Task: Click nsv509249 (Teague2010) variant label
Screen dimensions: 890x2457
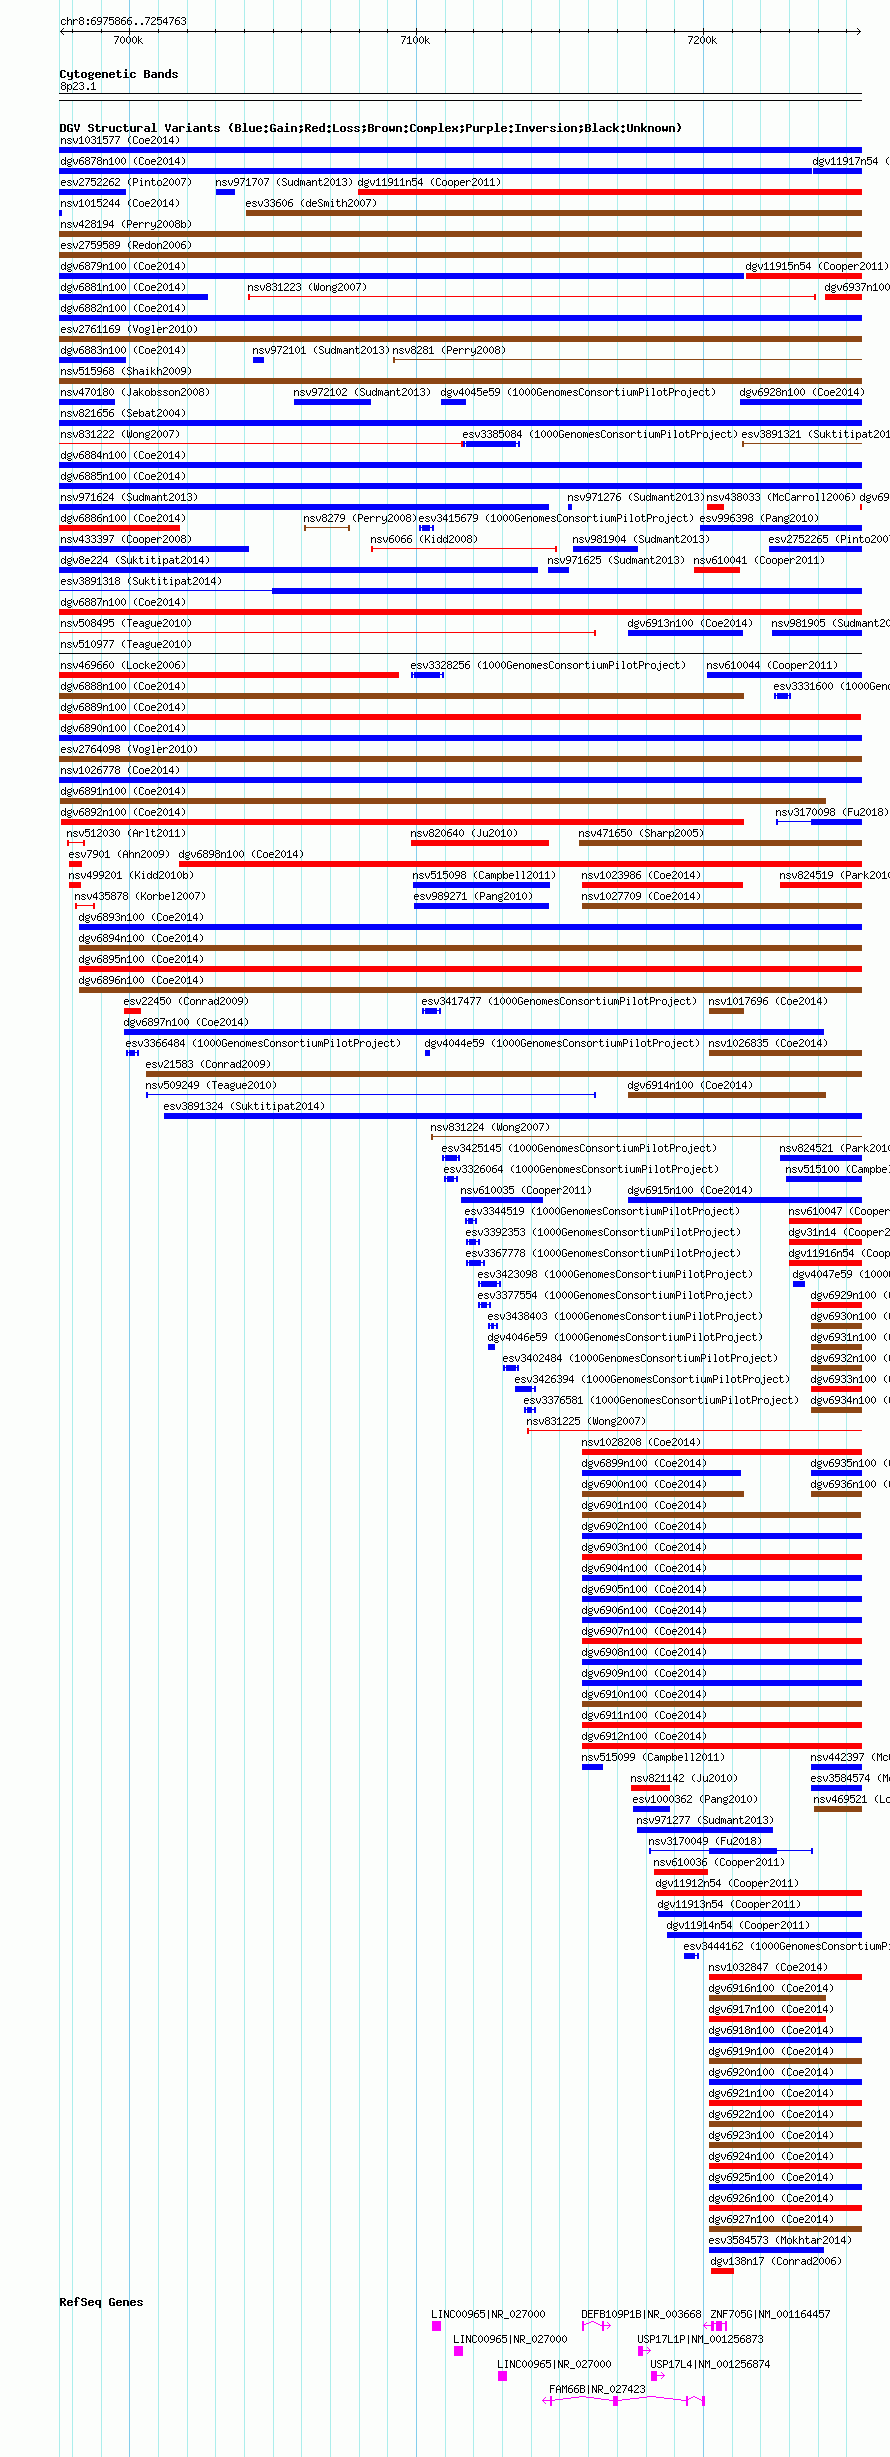Action: click(211, 1085)
